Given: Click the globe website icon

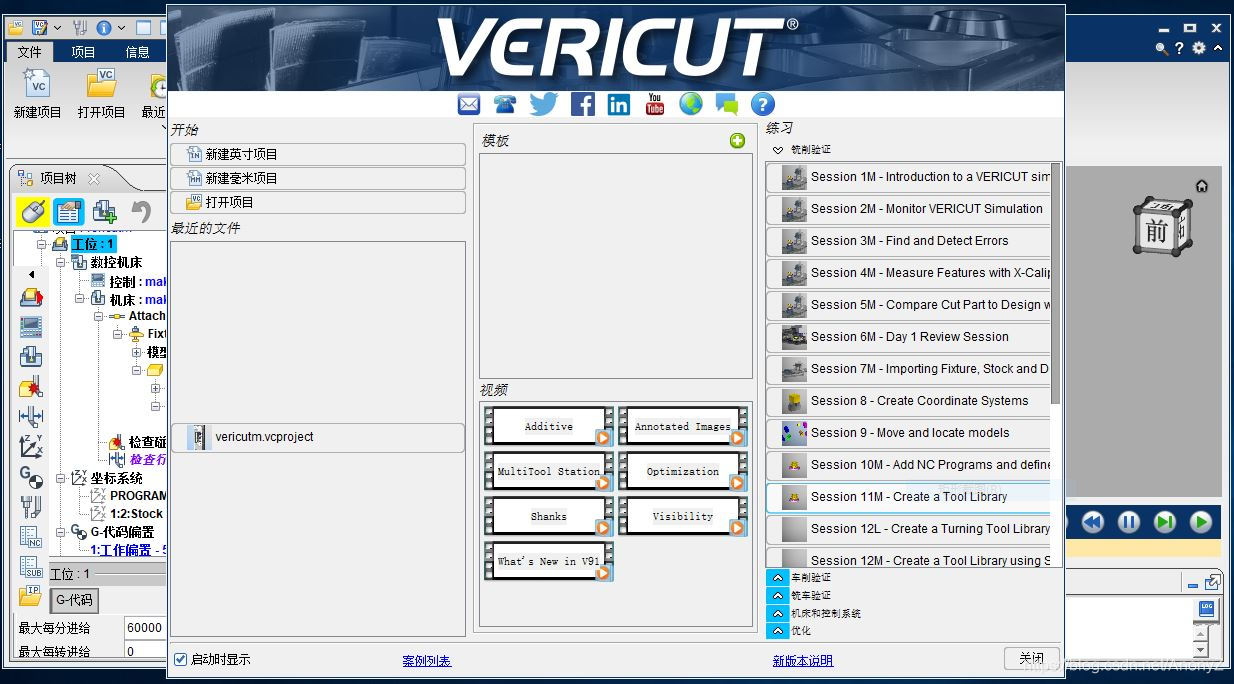Looking at the screenshot, I should [x=691, y=104].
